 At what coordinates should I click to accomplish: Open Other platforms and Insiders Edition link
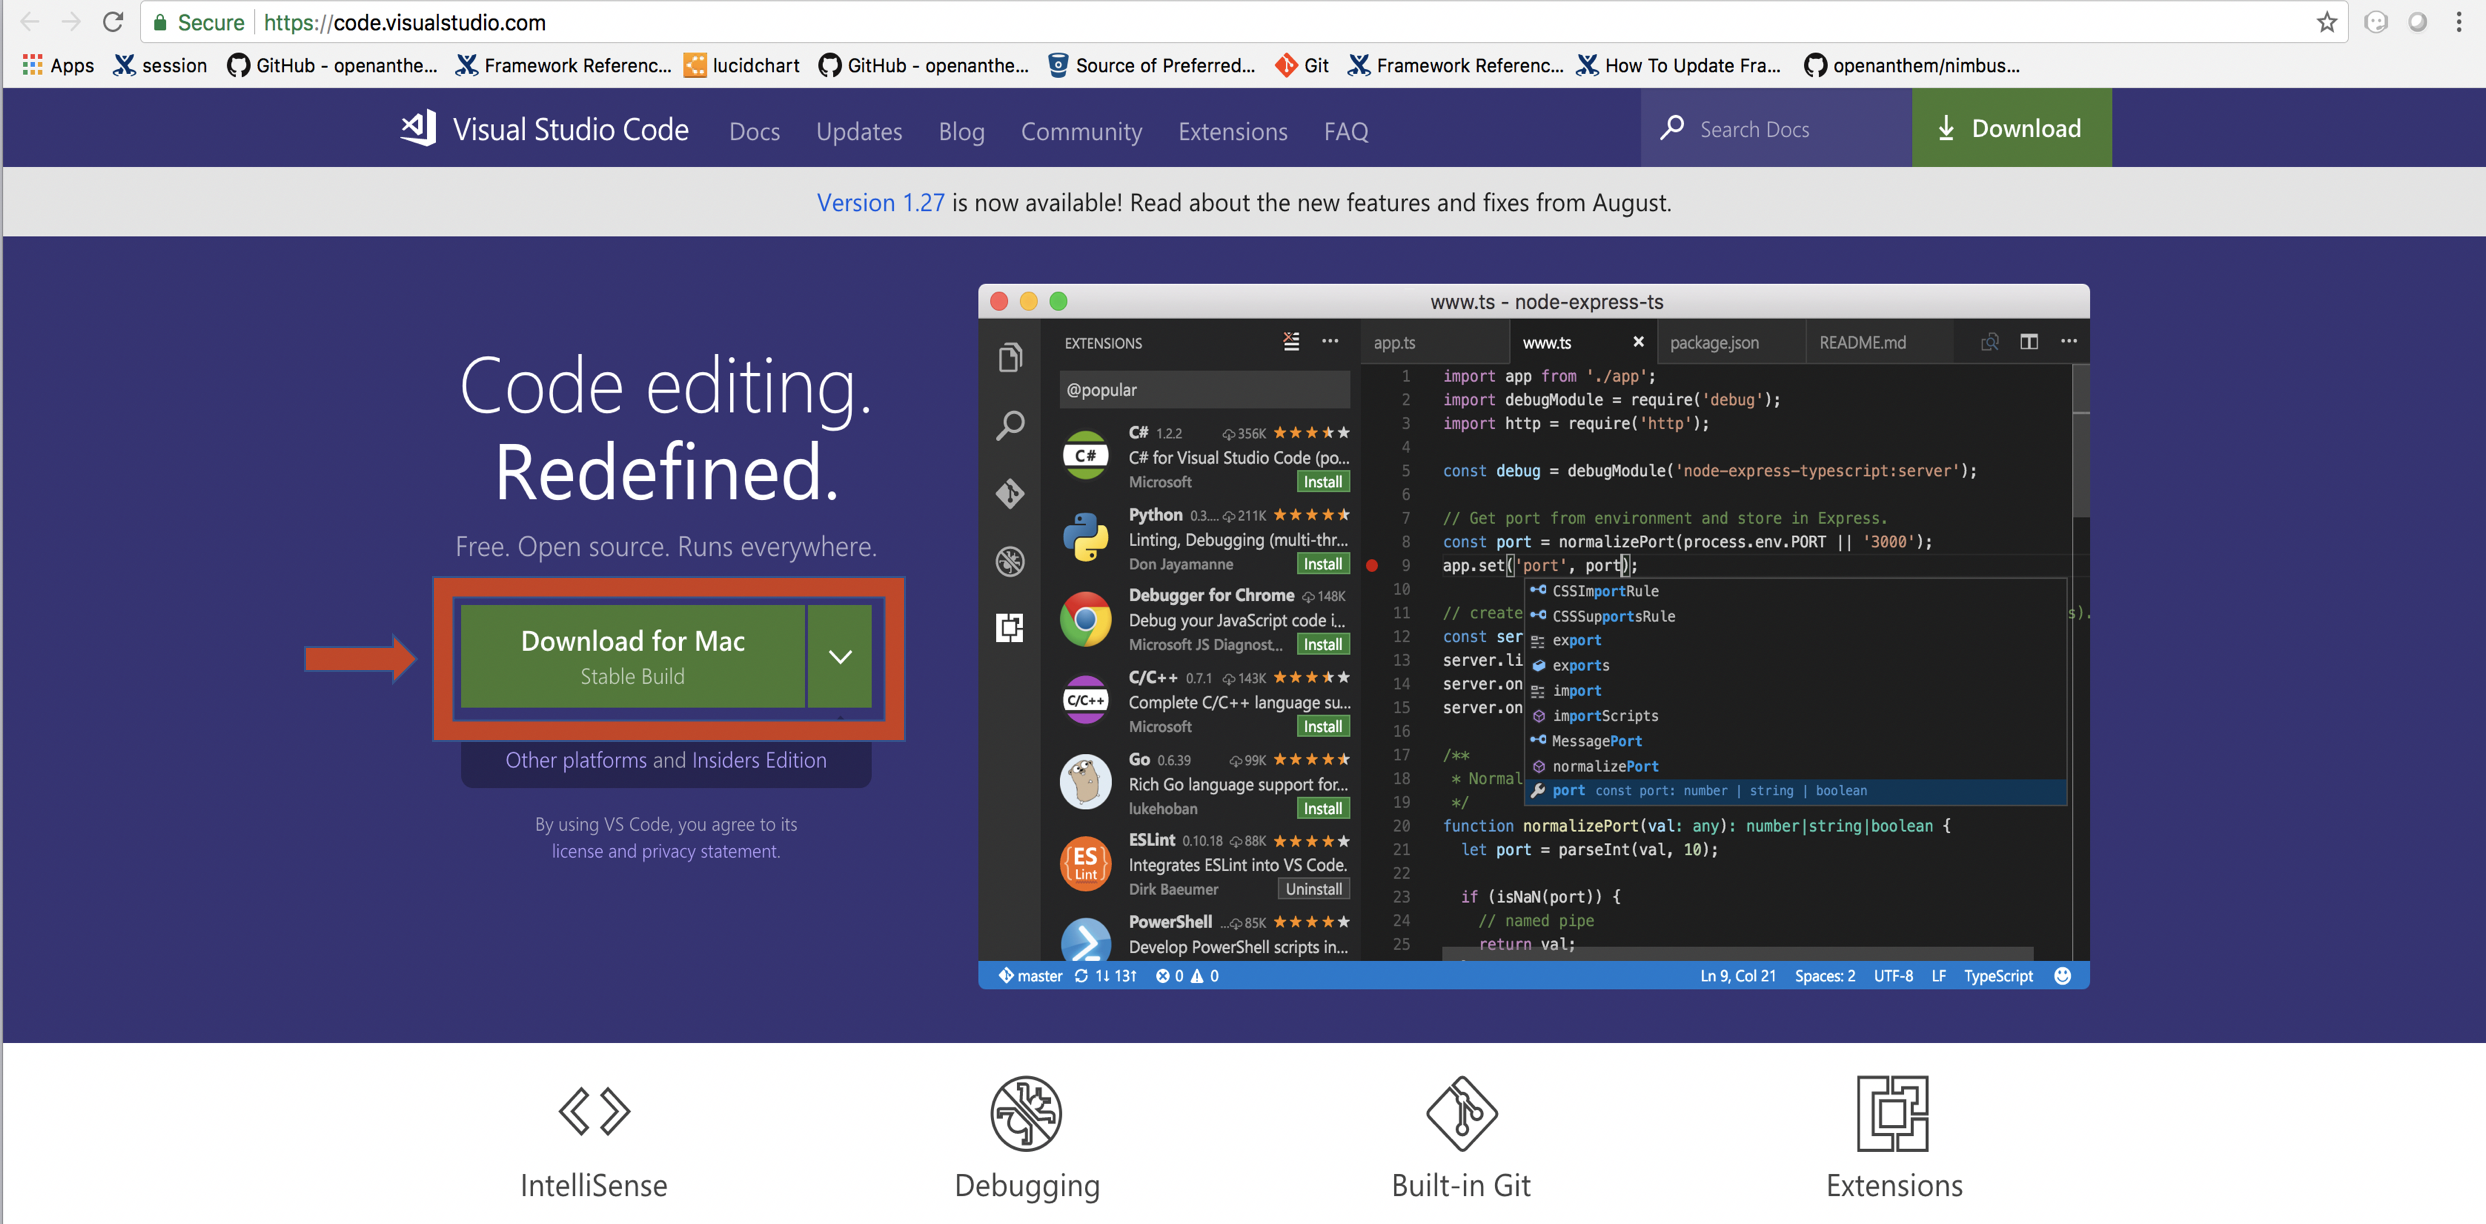coord(665,760)
